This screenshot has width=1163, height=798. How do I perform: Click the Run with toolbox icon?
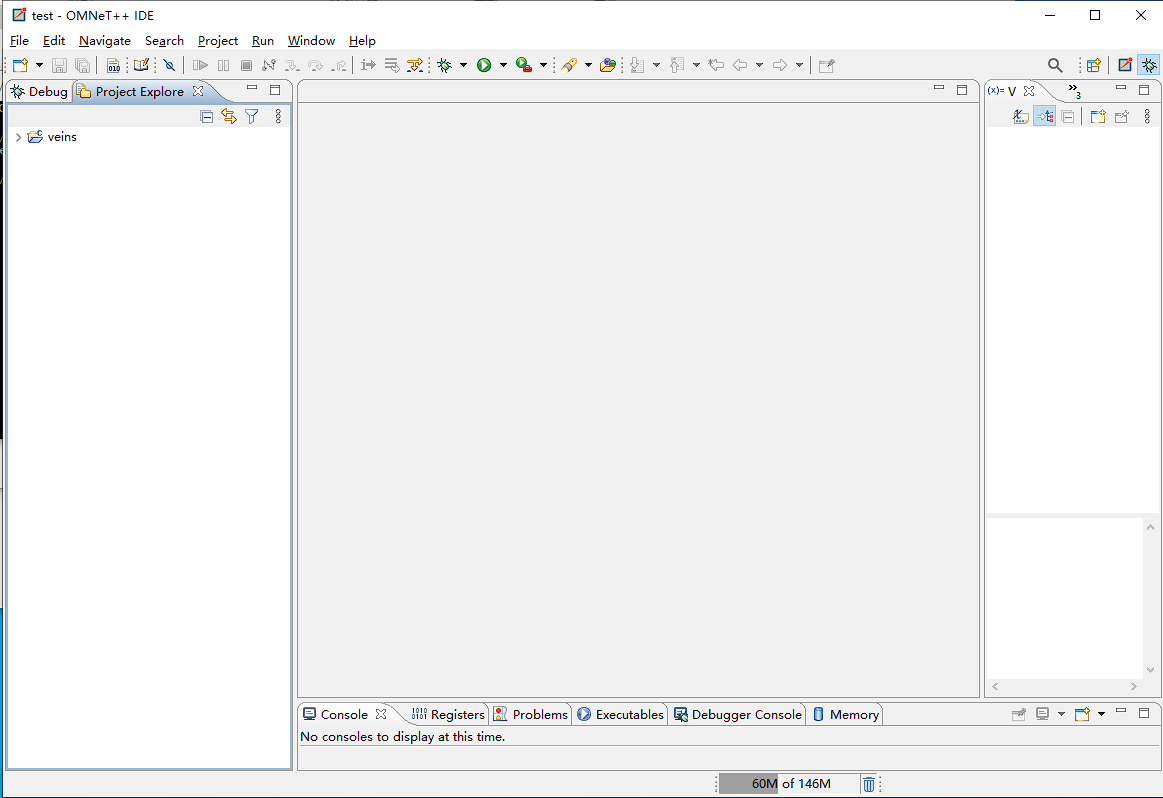click(x=524, y=65)
